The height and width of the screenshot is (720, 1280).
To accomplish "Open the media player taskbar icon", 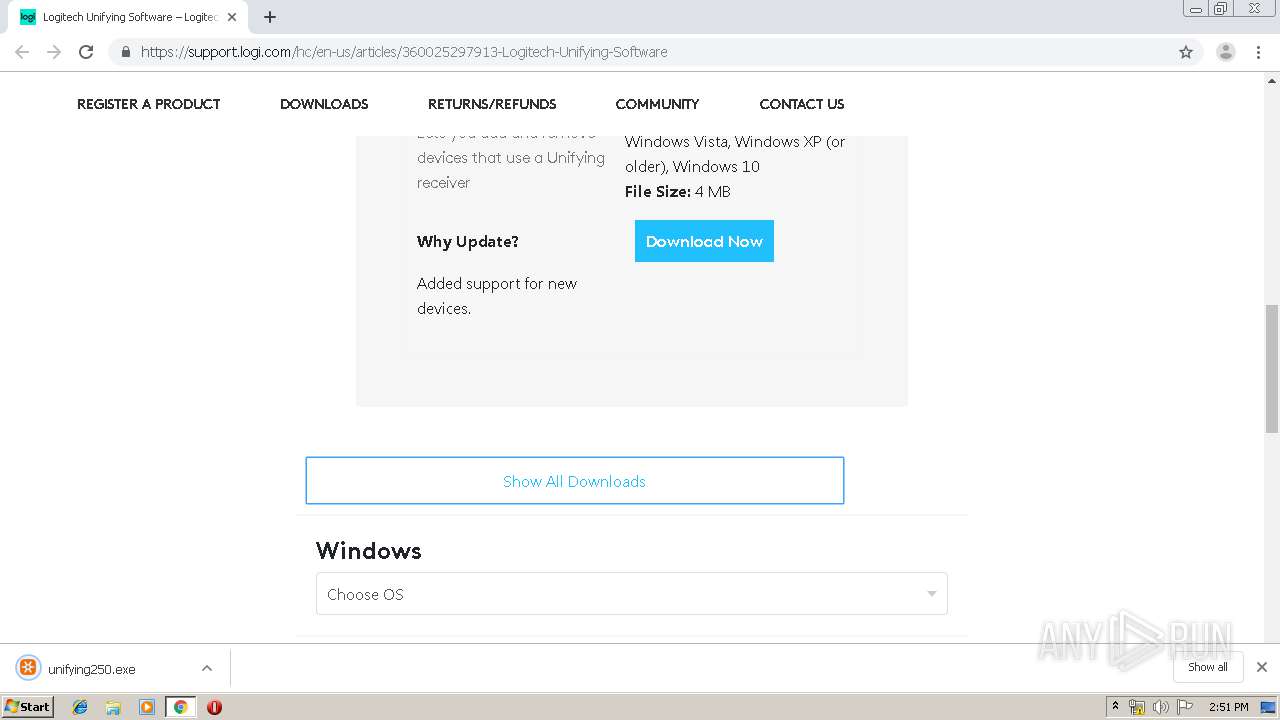I will pos(147,707).
